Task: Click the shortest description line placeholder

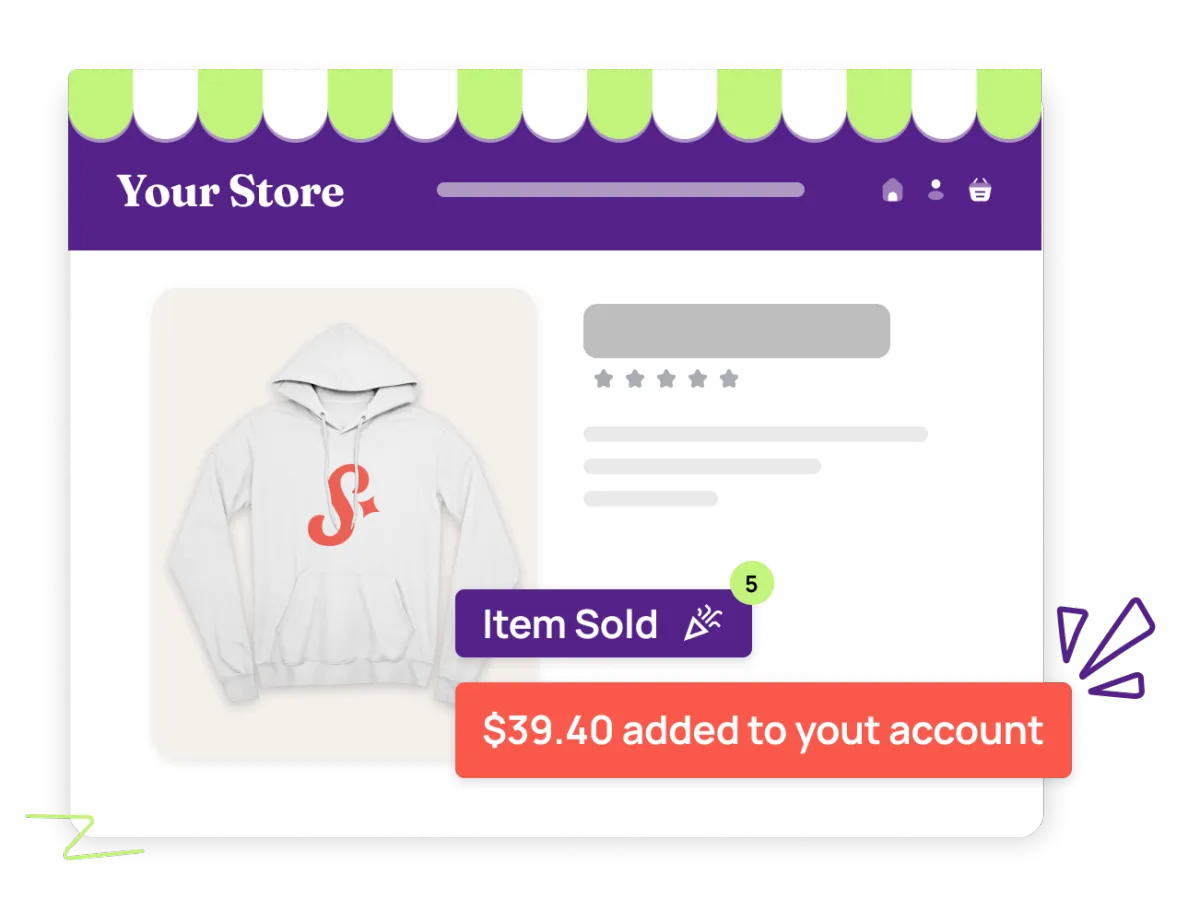Action: [x=650, y=498]
